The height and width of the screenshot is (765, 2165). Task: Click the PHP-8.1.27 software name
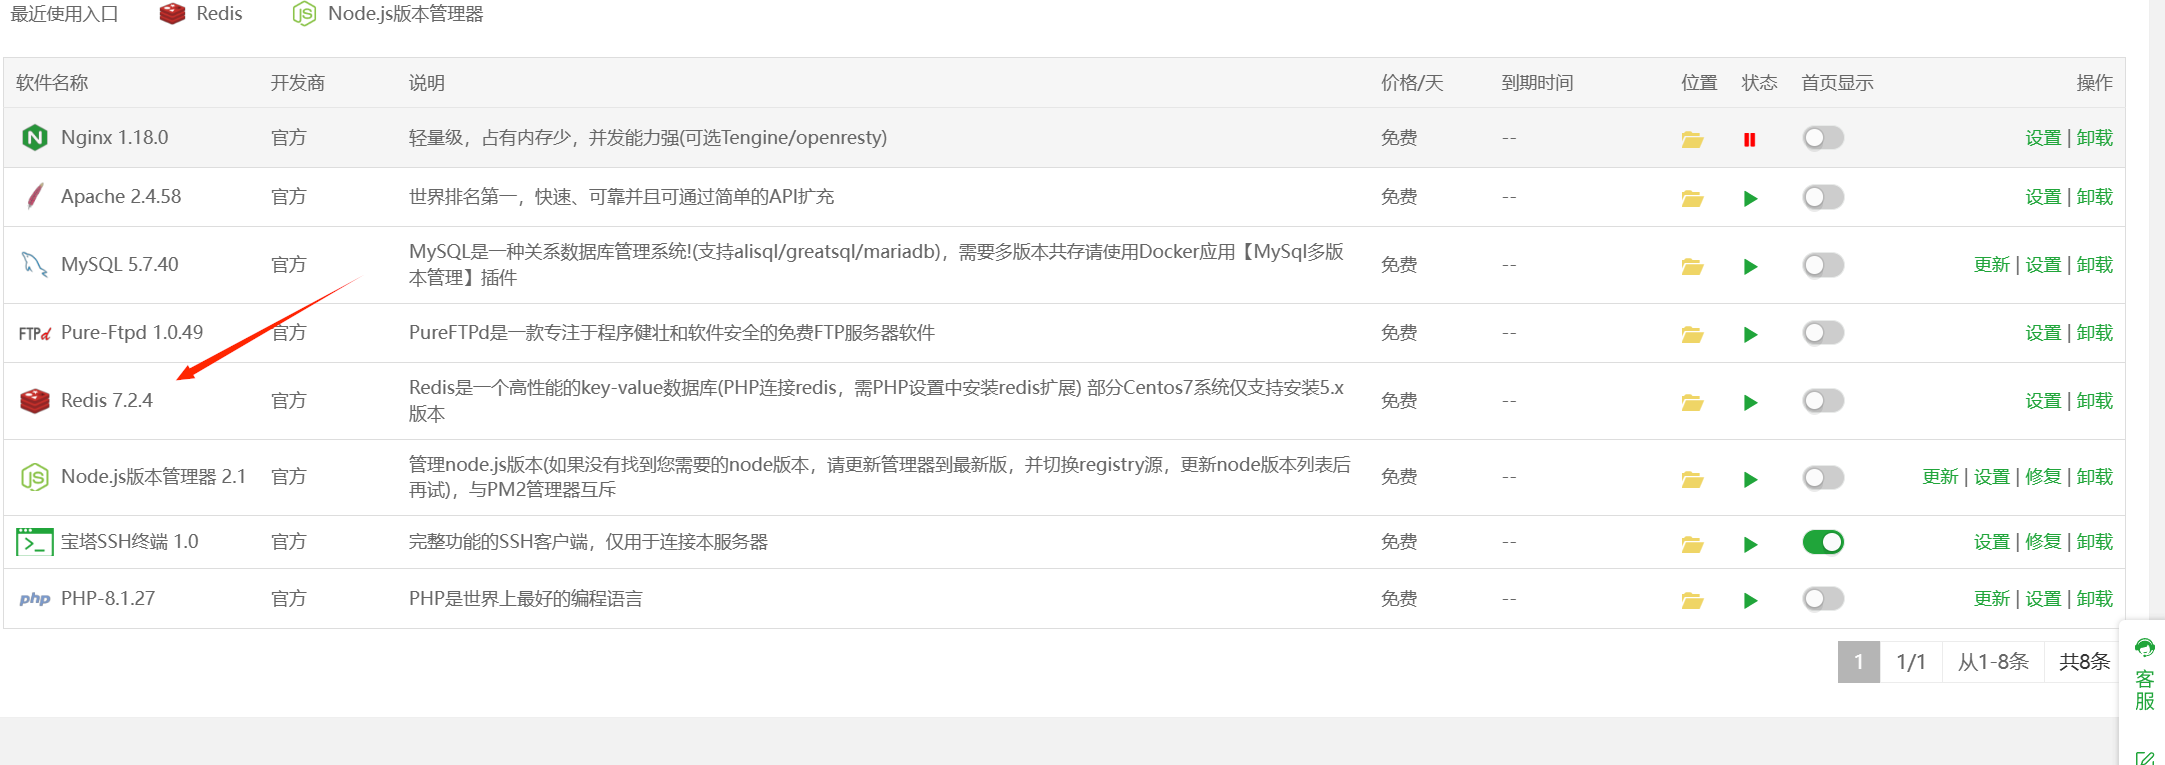click(108, 598)
